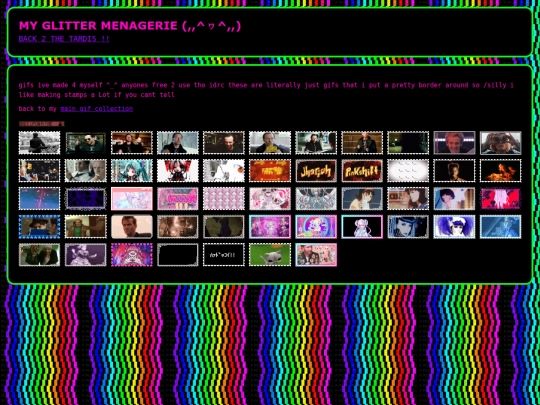Click the 'gifs ive made 4 myself' paragraph
Screen dimensions: 540x405
[266, 90]
